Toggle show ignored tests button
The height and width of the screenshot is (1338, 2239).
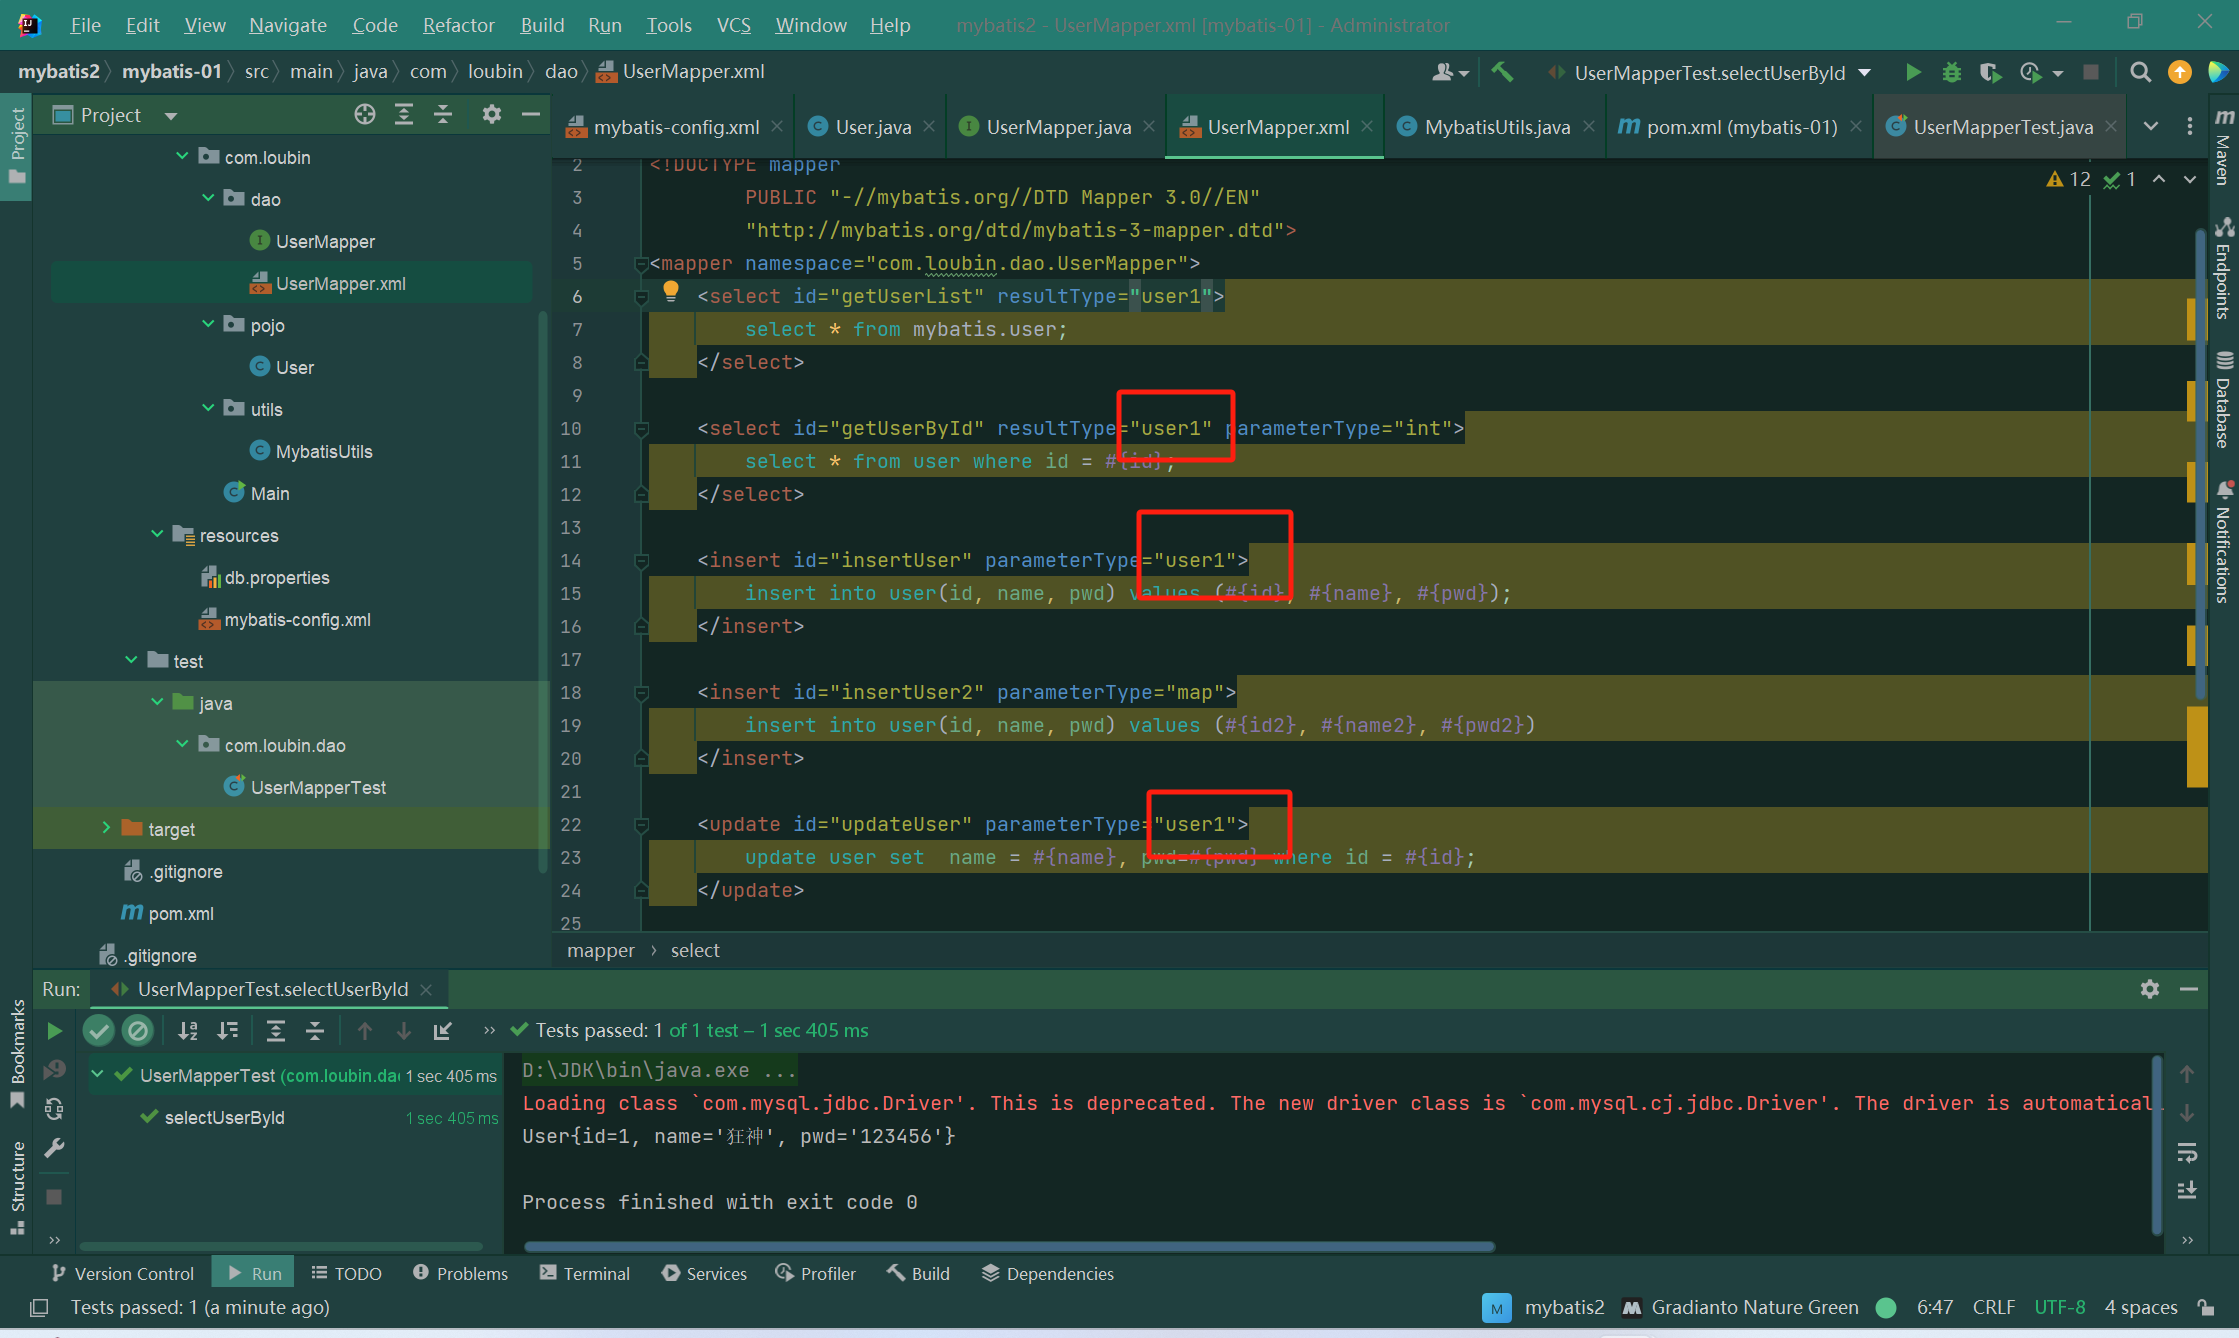pos(138,1030)
